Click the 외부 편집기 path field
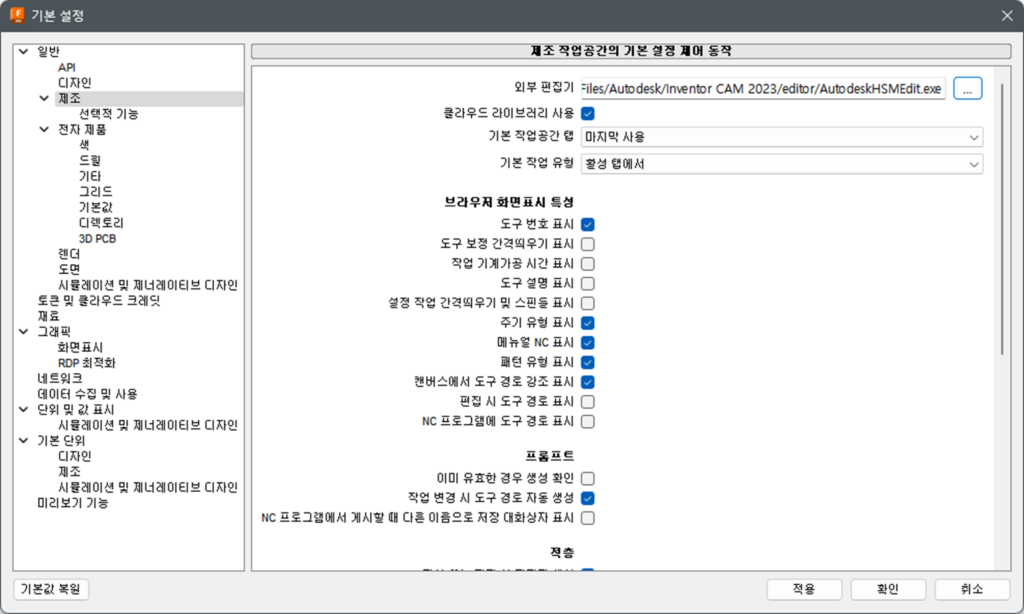Screen dimensions: 1024x614 pyautogui.click(x=762, y=88)
